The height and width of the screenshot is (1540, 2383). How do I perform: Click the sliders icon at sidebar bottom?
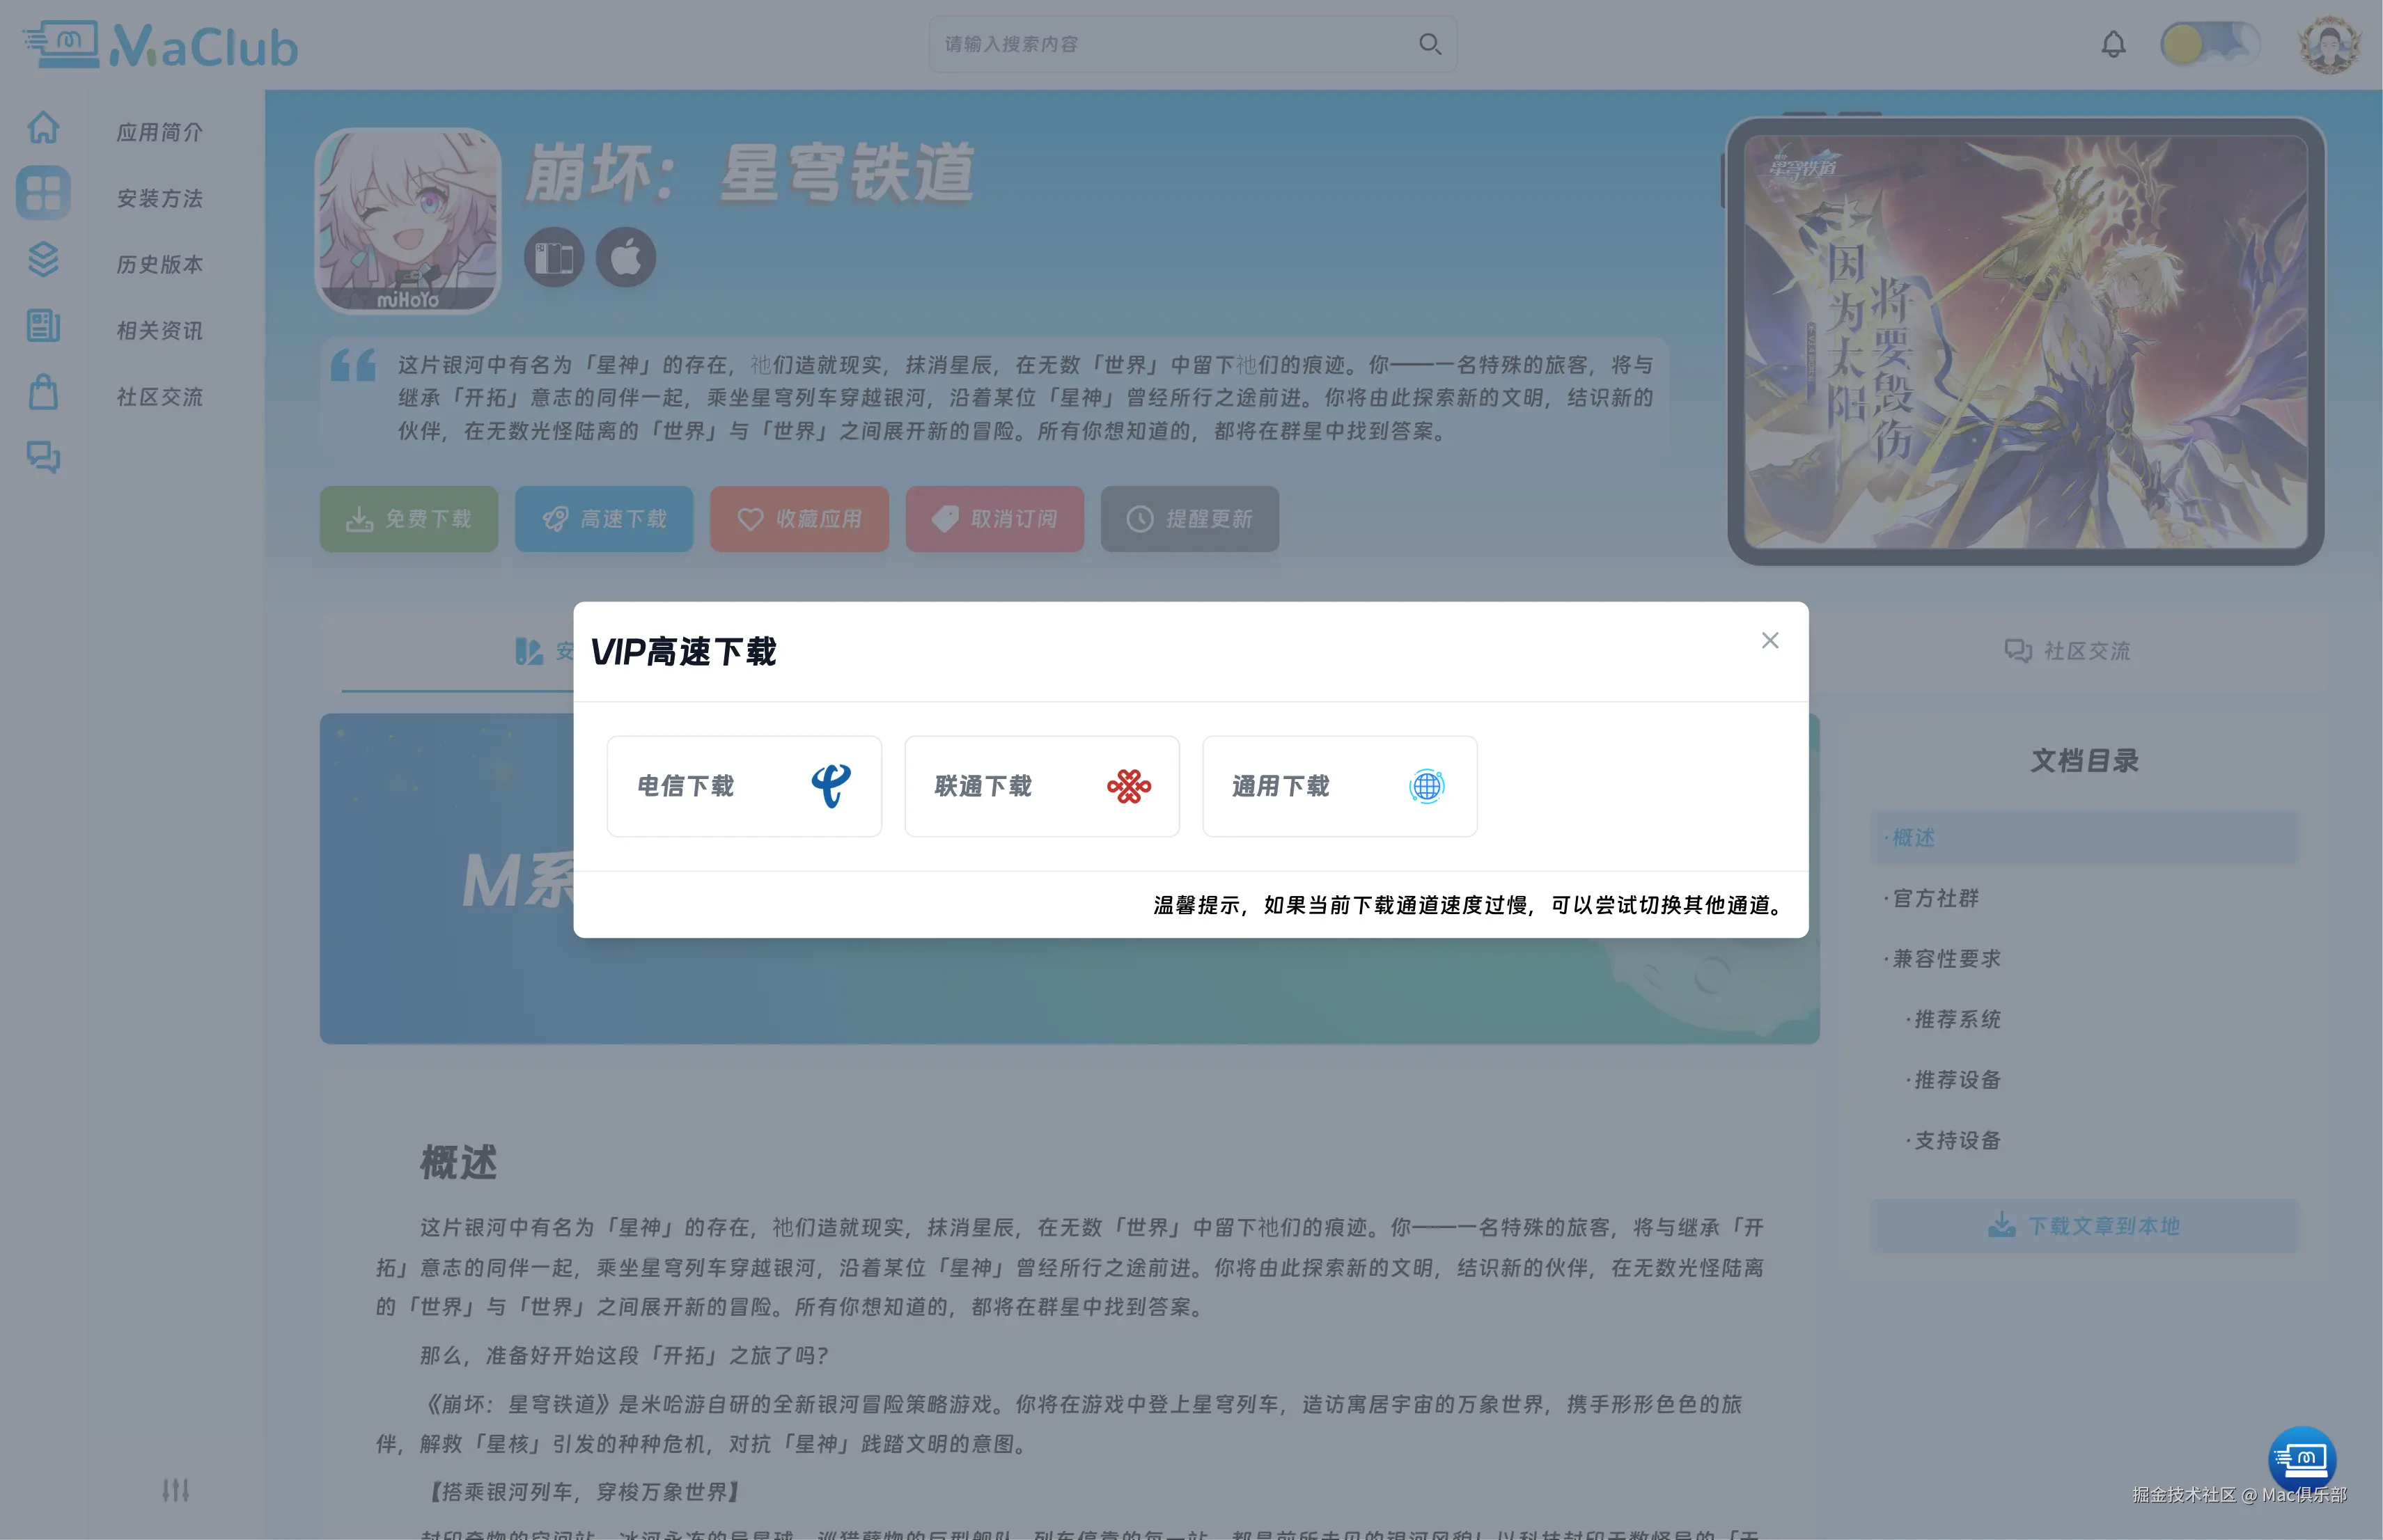tap(175, 1490)
